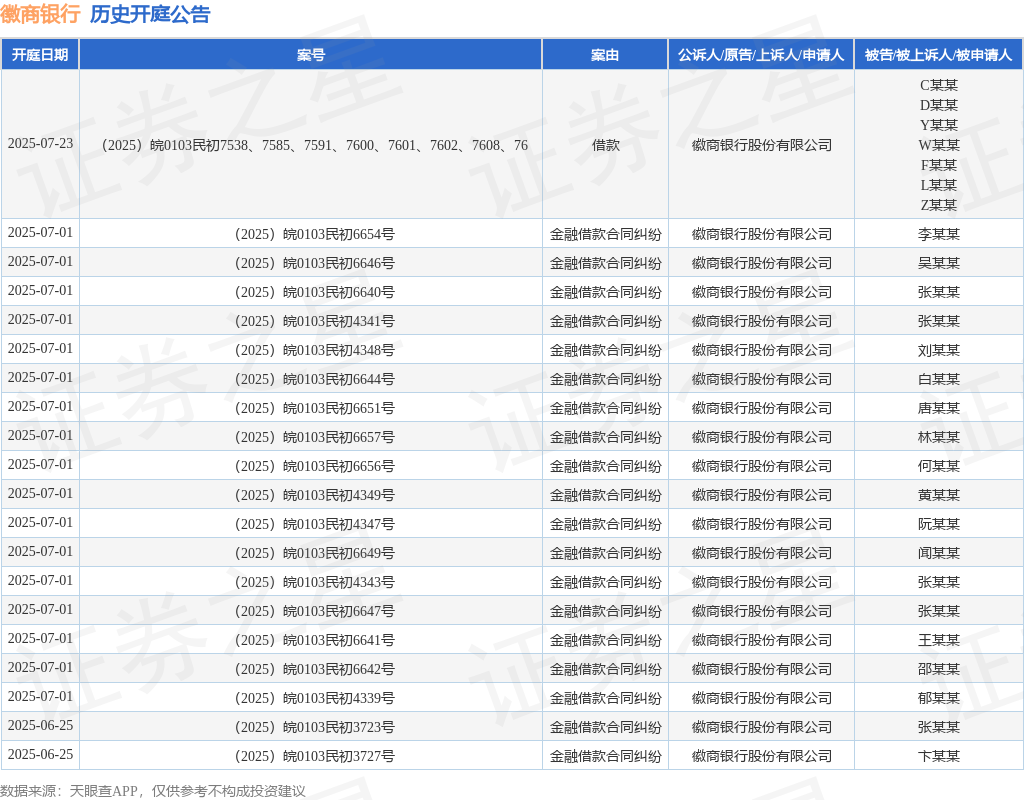Click defendant Z某某
Viewport: 1024px width, 800px height.
[938, 205]
